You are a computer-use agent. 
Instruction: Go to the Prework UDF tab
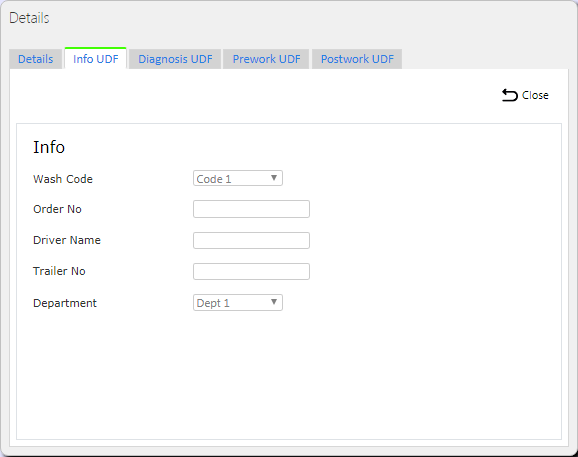(266, 59)
